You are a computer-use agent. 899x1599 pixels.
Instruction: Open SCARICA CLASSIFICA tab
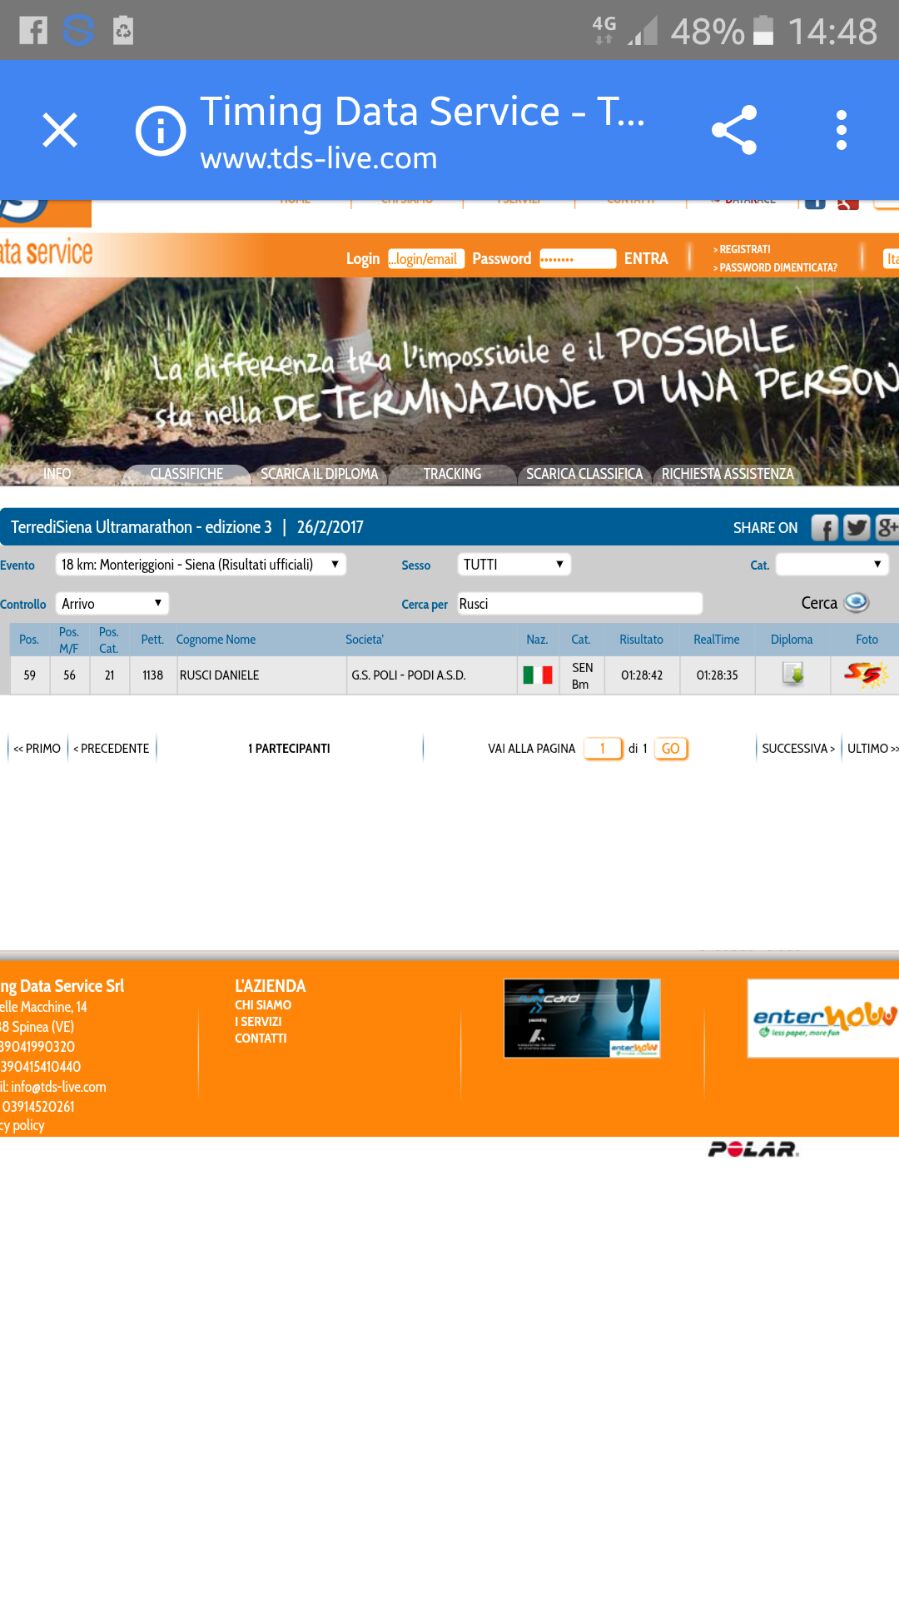(x=584, y=474)
